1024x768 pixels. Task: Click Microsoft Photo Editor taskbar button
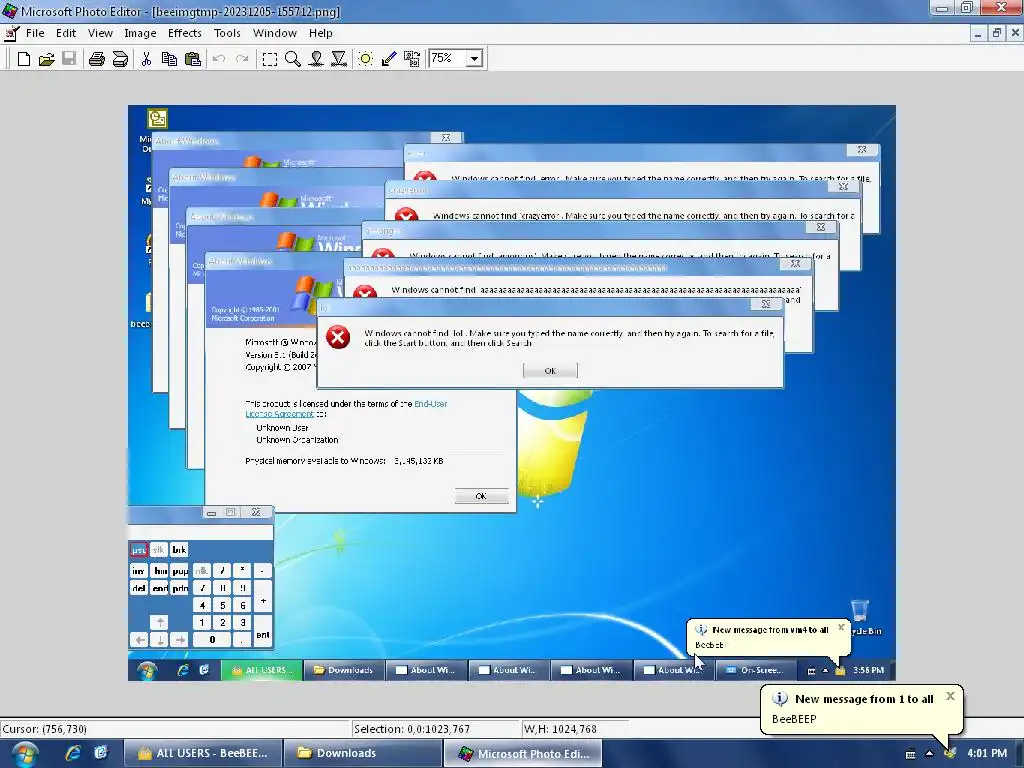point(522,753)
